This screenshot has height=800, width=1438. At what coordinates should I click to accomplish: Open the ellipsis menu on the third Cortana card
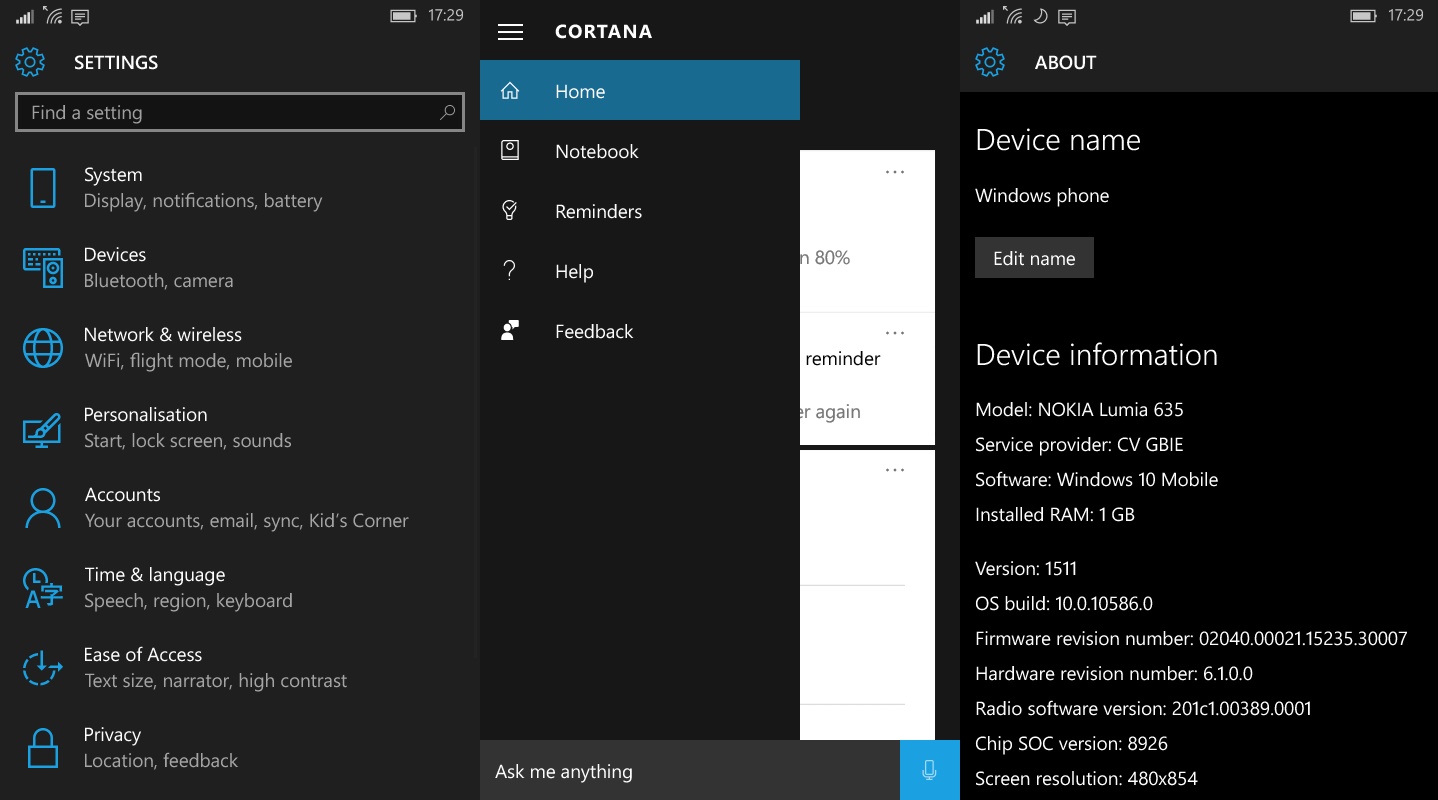pyautogui.click(x=895, y=470)
